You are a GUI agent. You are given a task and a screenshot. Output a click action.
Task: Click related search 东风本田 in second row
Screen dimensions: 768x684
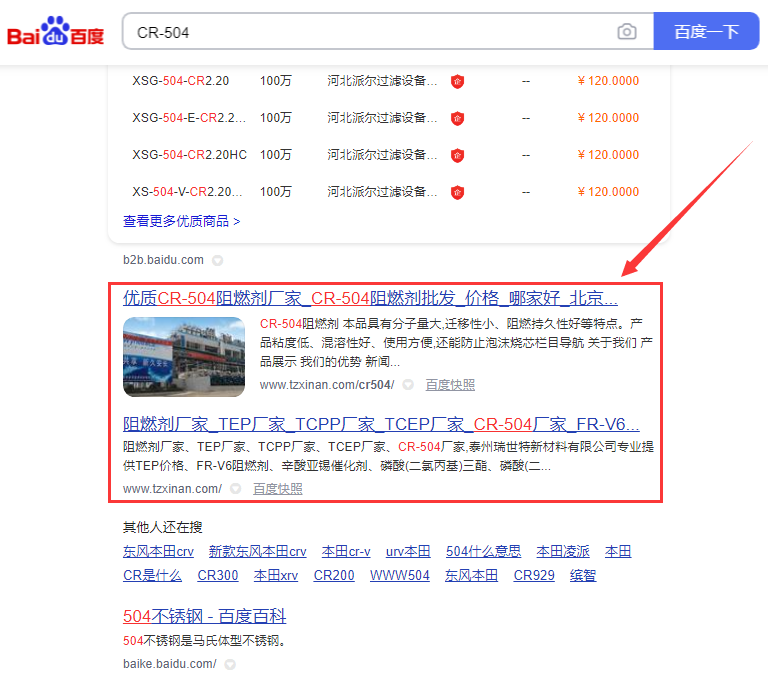point(471,575)
